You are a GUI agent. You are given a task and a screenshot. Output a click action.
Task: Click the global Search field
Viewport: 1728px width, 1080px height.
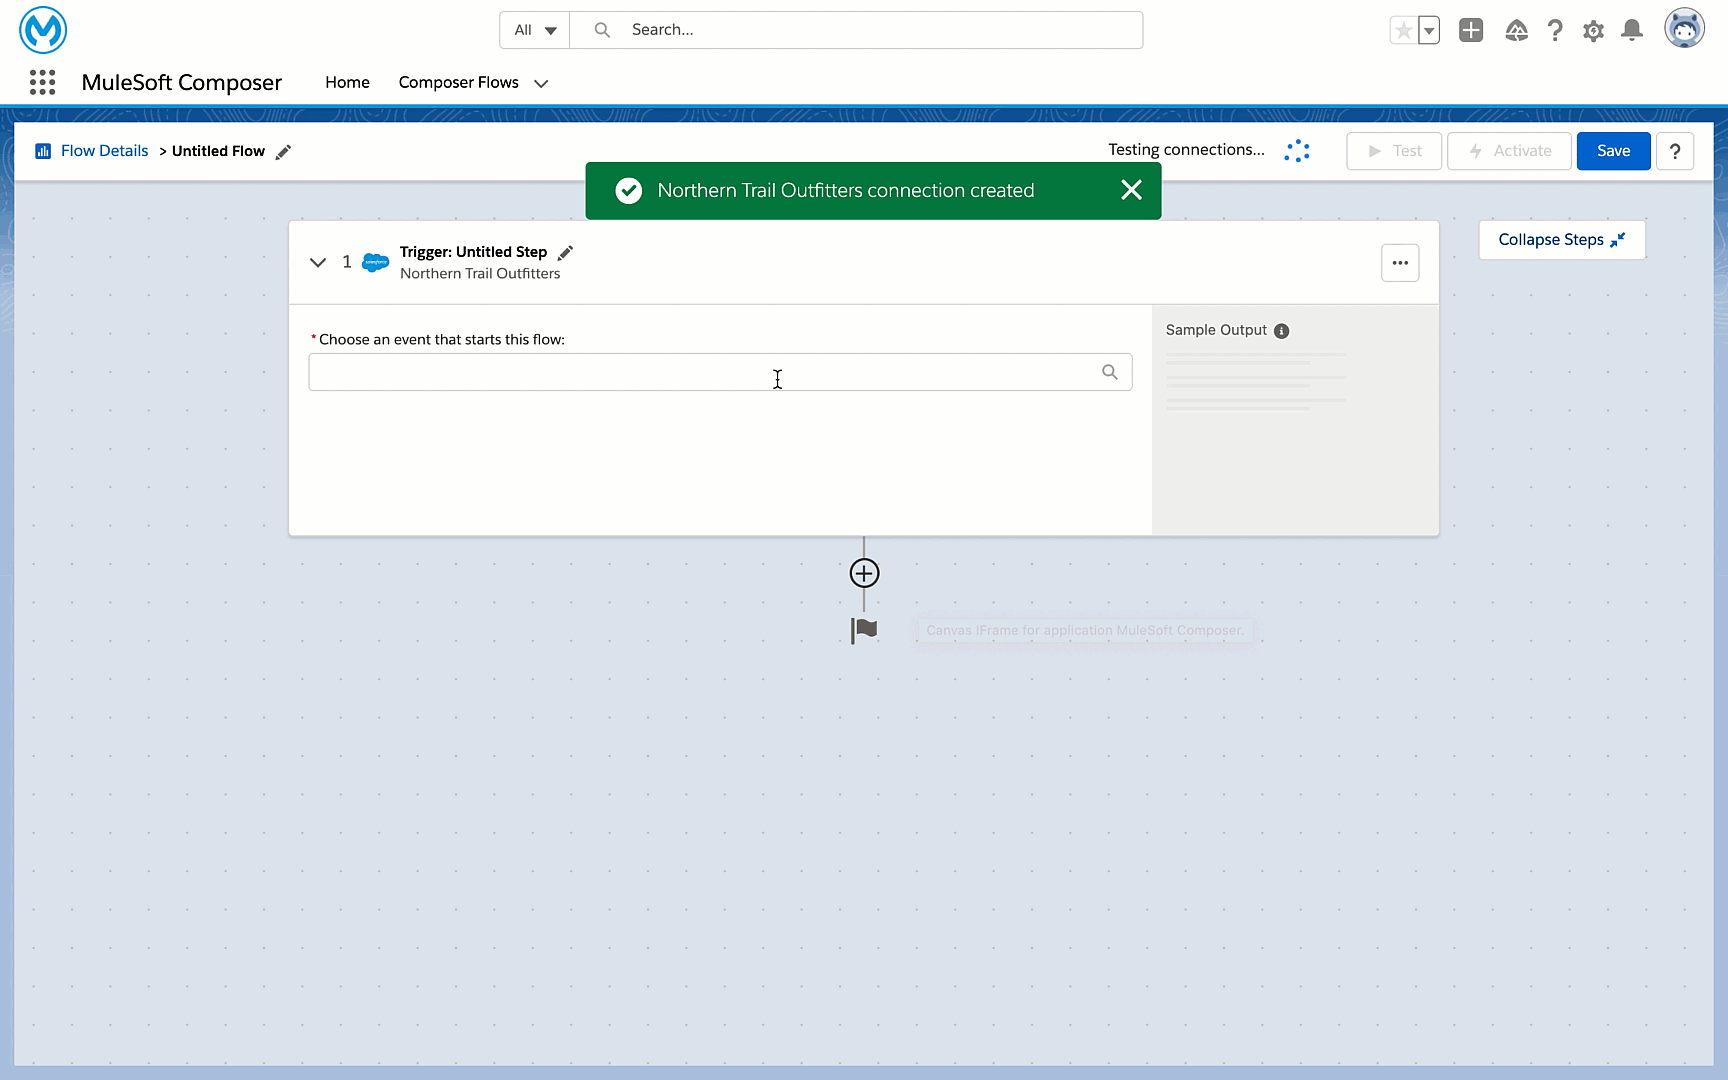coord(856,30)
